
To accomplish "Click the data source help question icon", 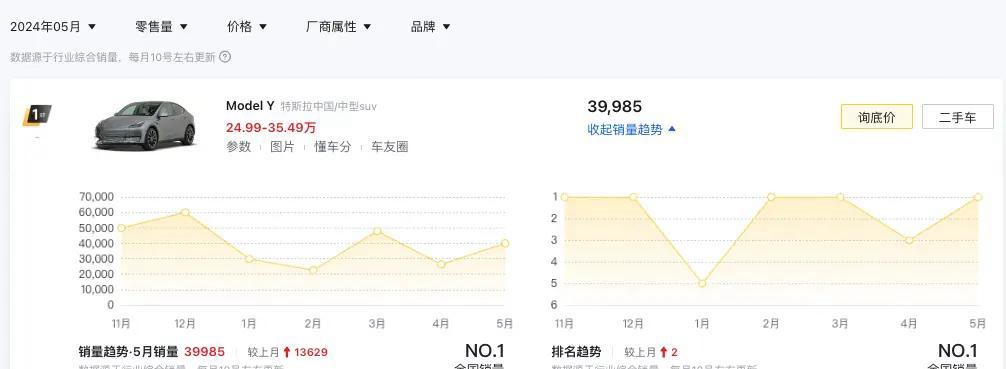I will tap(225, 56).
